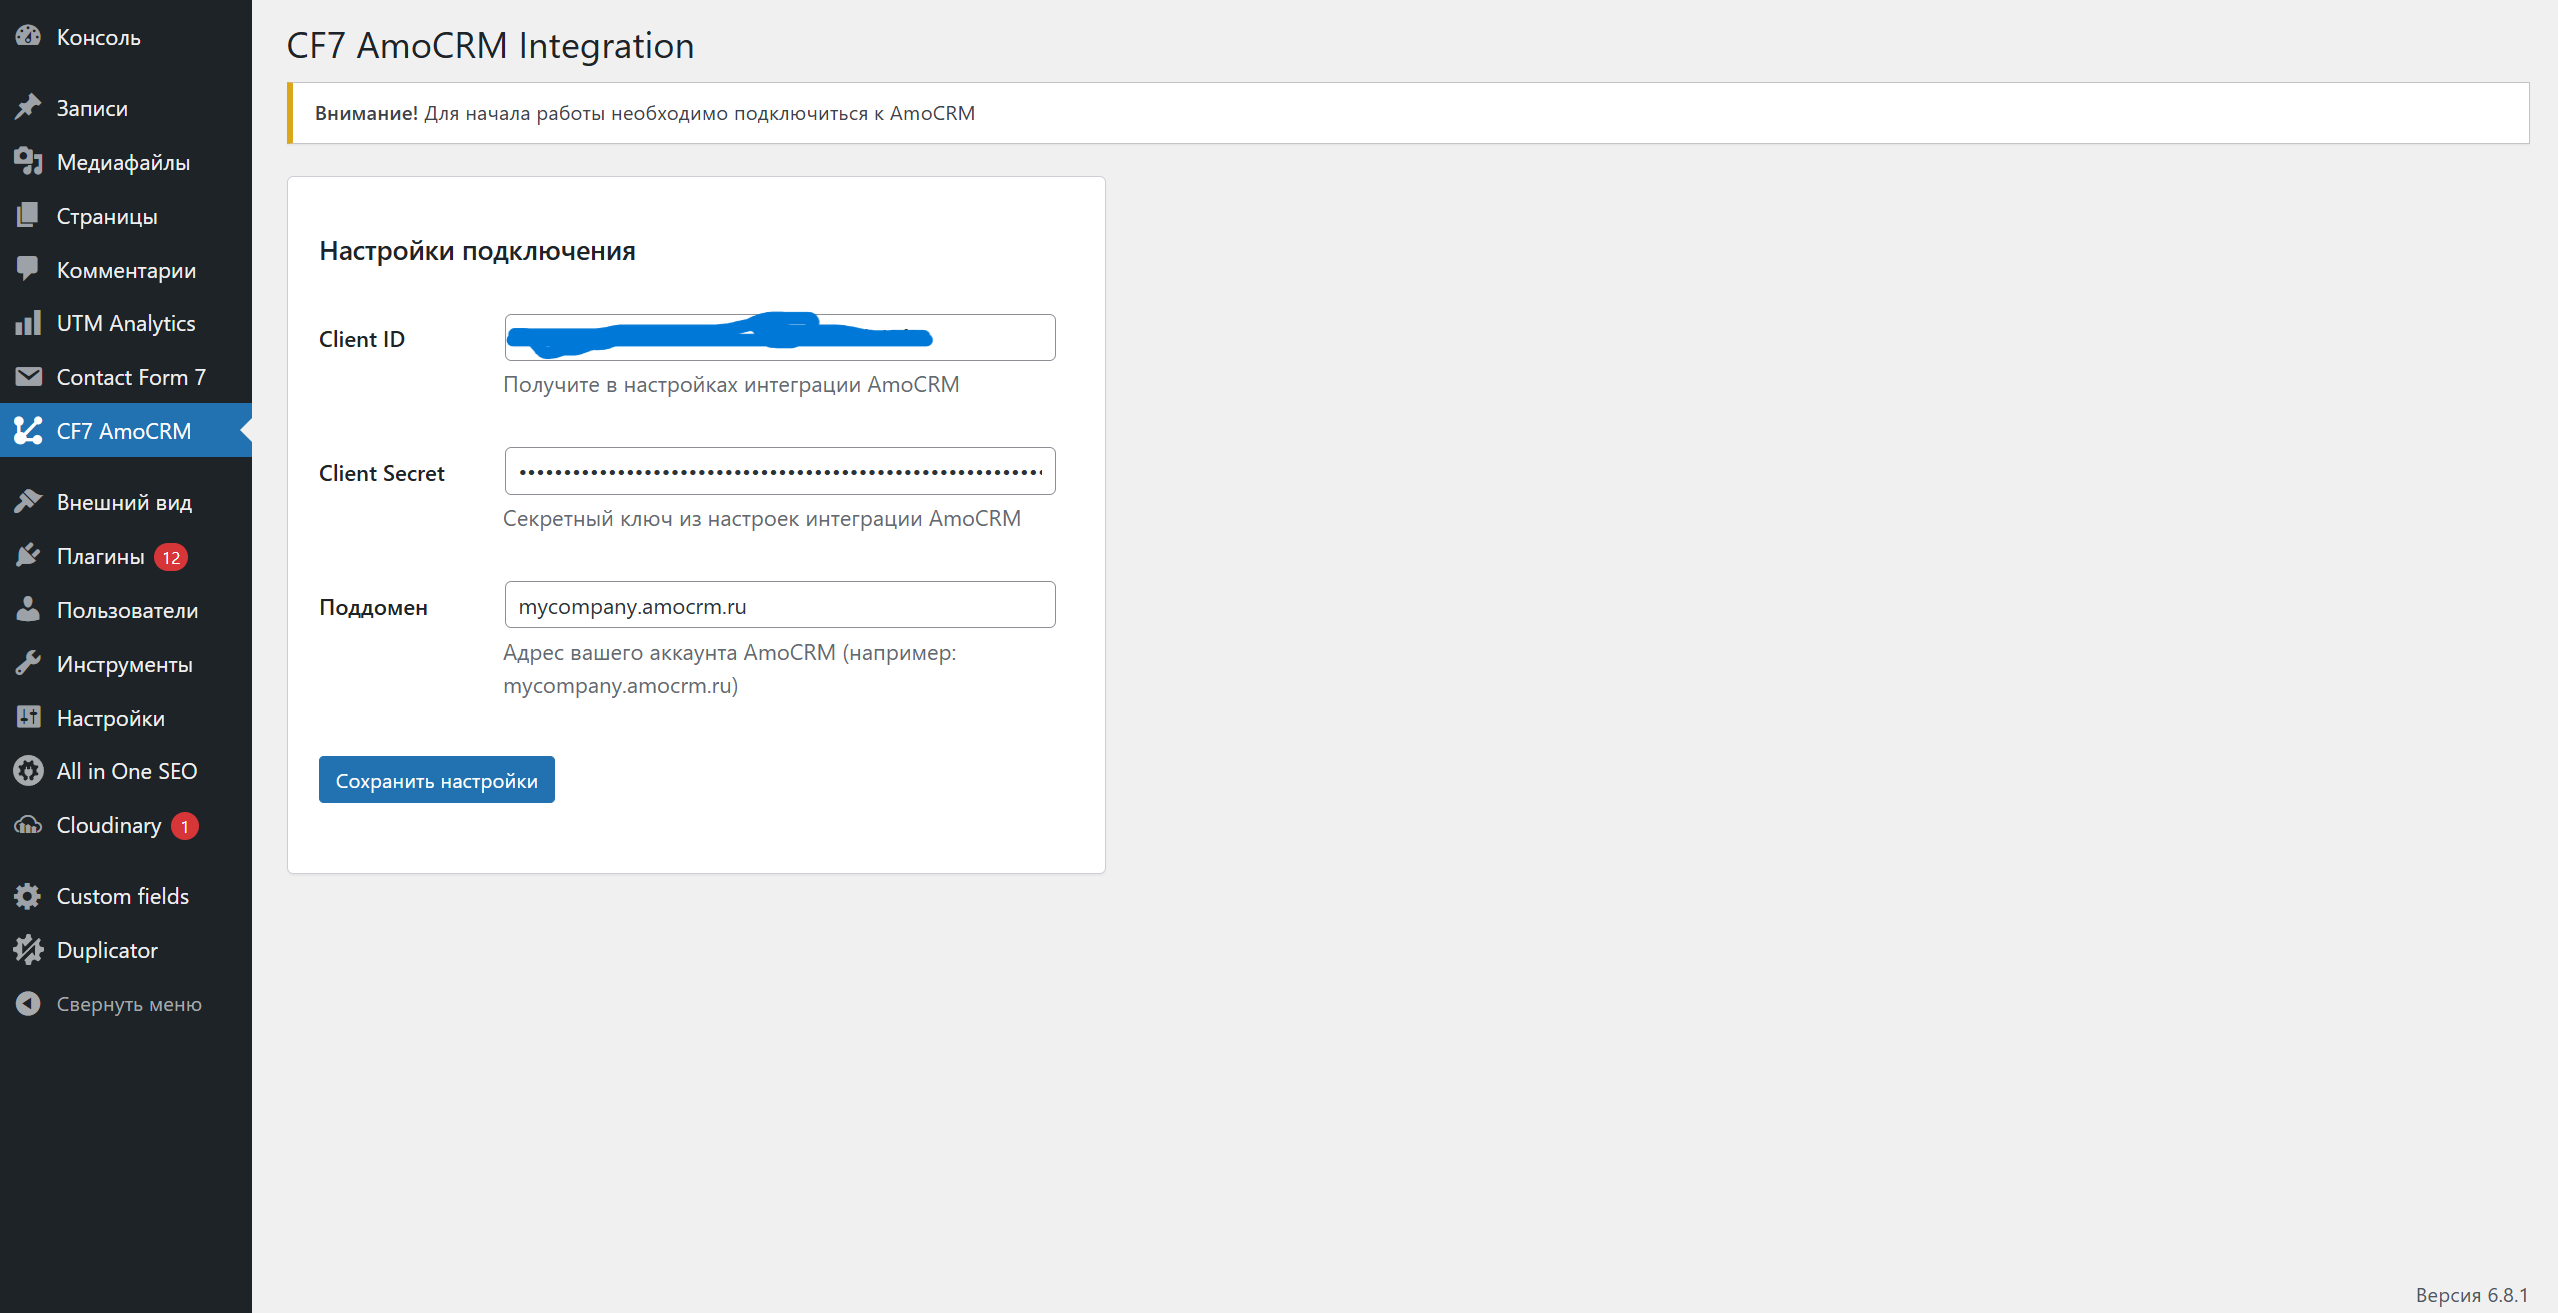Click the Duplicator icon

coord(28,950)
